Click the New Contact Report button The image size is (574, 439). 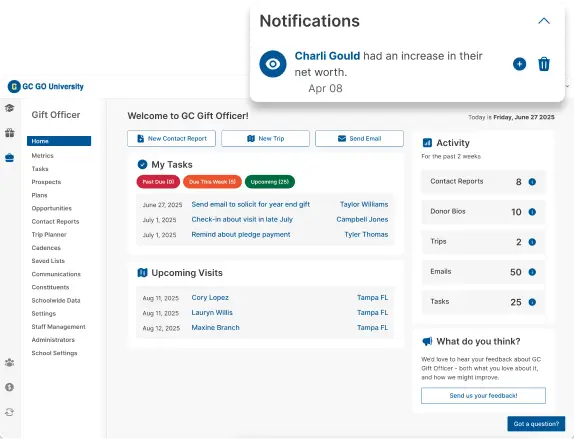coord(171,138)
